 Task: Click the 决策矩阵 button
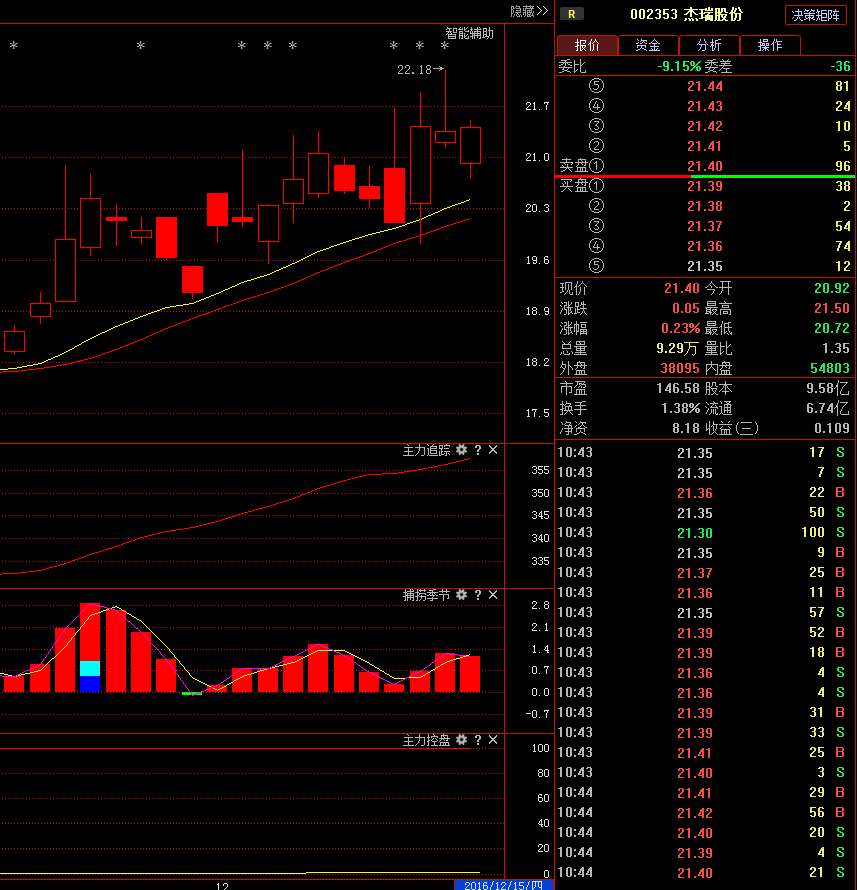coord(817,15)
